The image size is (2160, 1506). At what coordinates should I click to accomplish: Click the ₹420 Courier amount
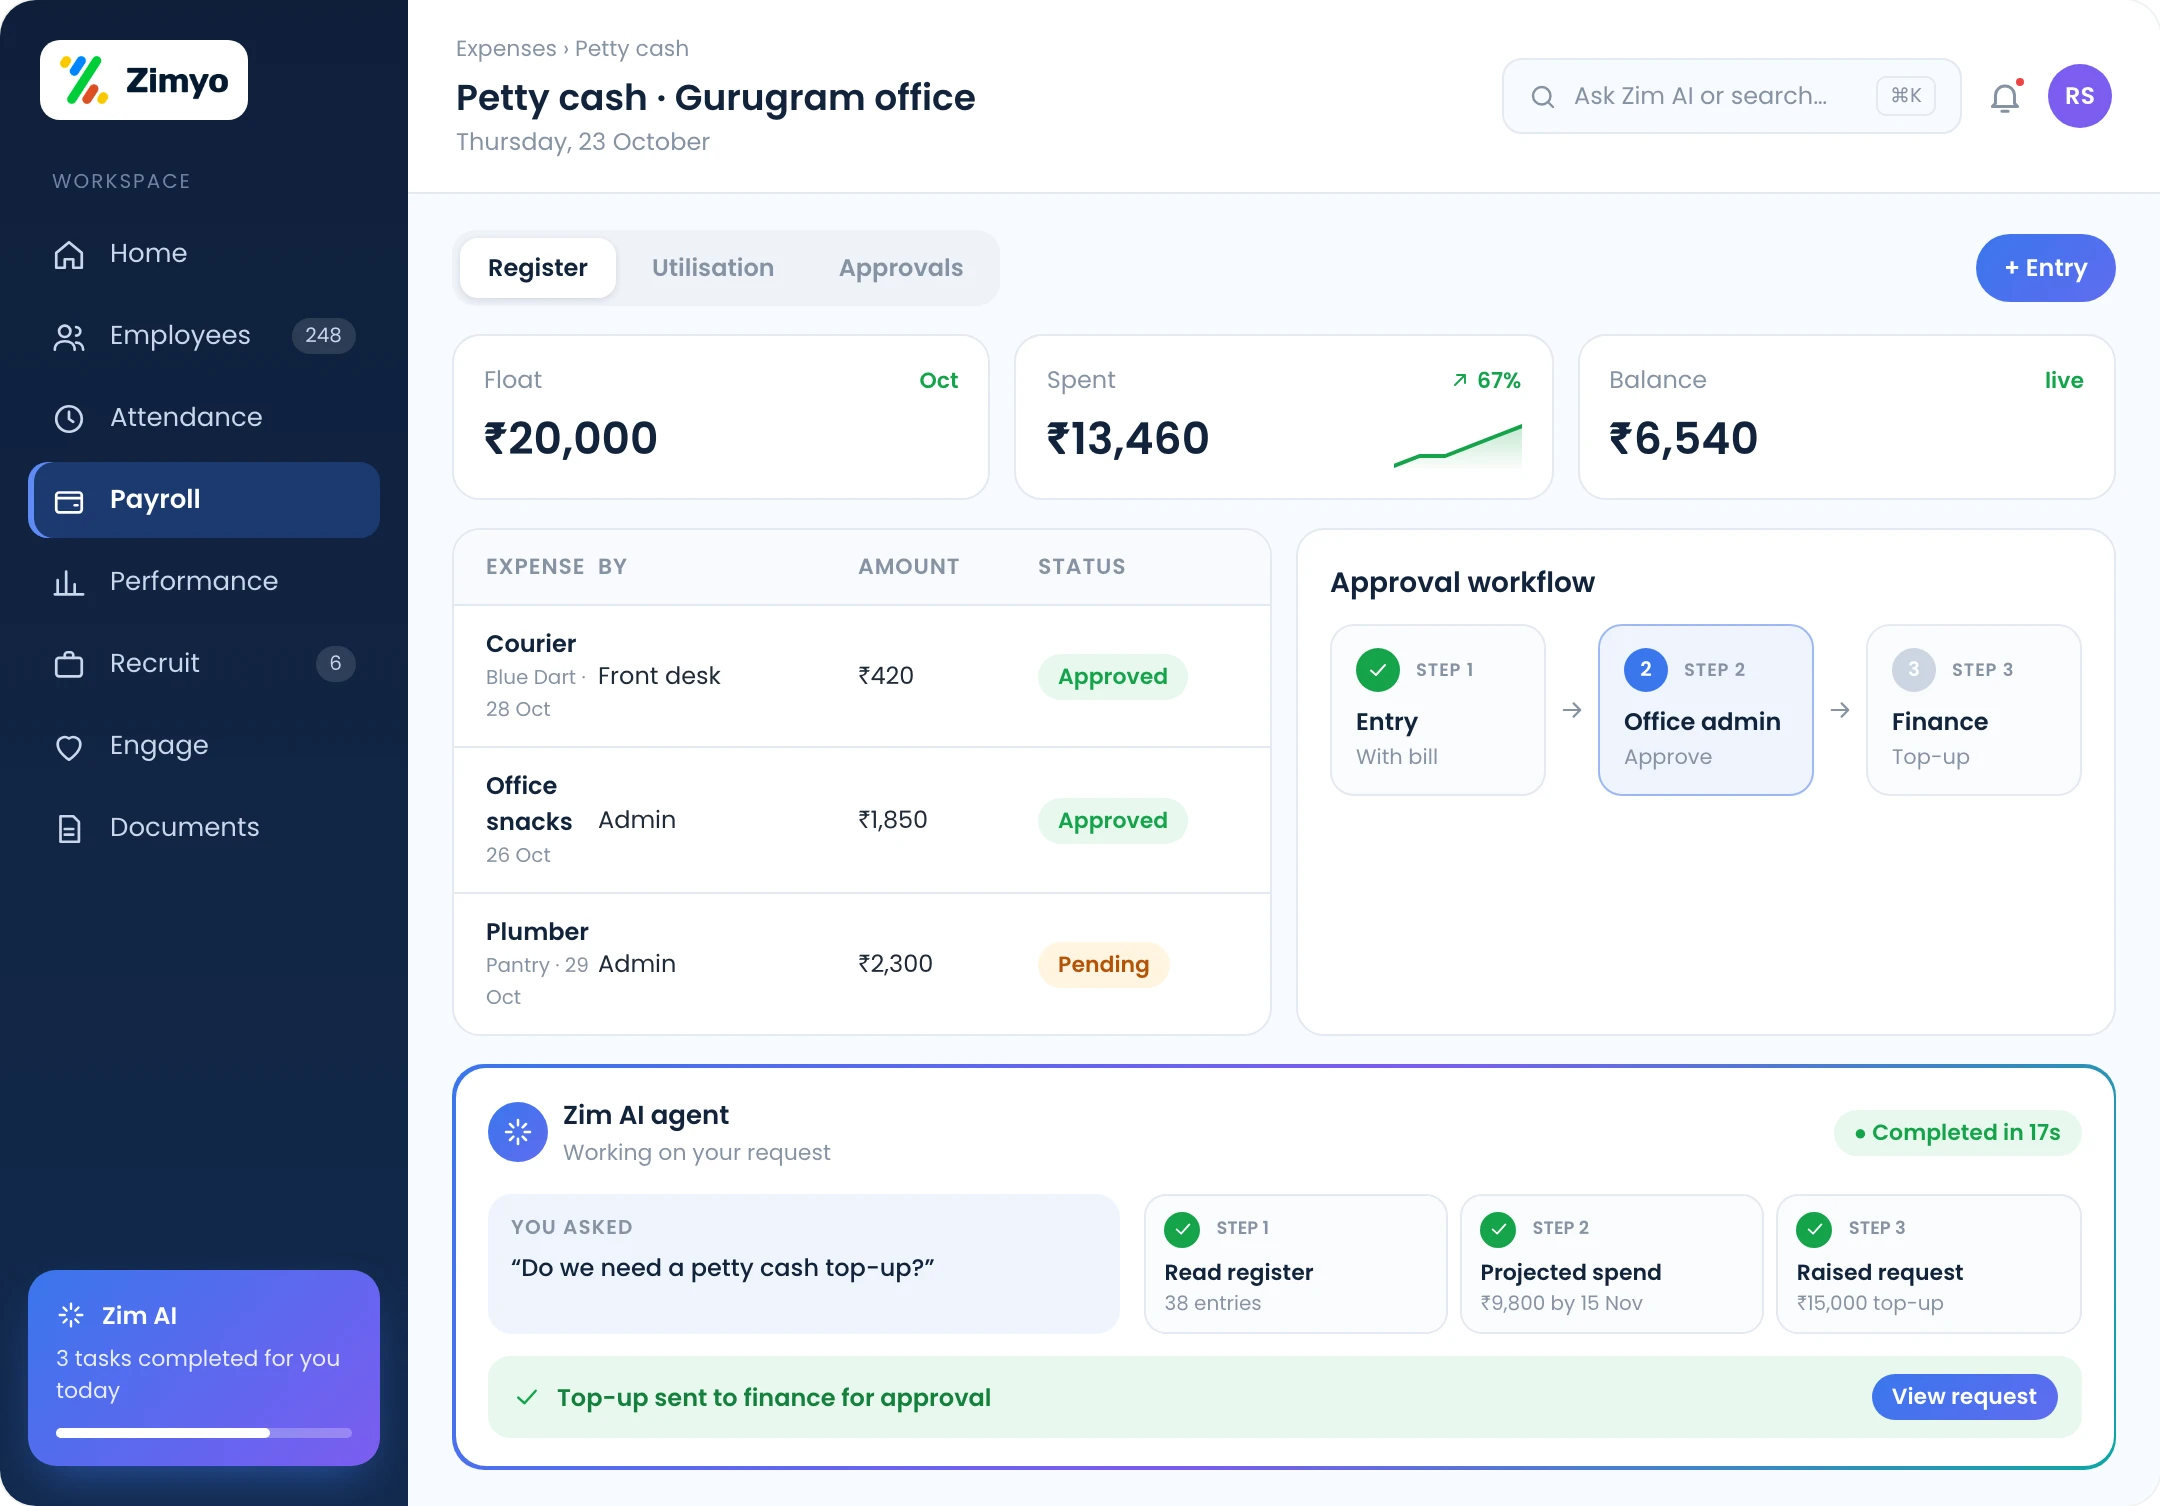tap(886, 676)
